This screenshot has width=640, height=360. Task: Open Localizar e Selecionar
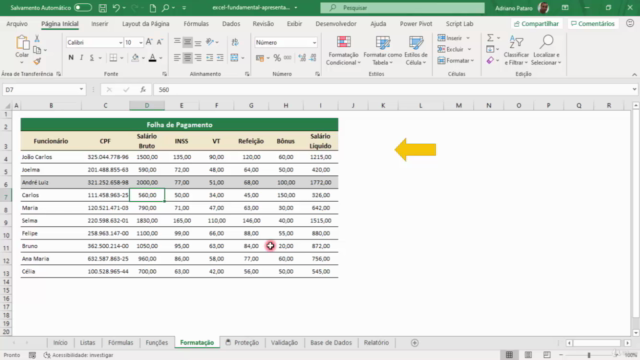coord(546,51)
